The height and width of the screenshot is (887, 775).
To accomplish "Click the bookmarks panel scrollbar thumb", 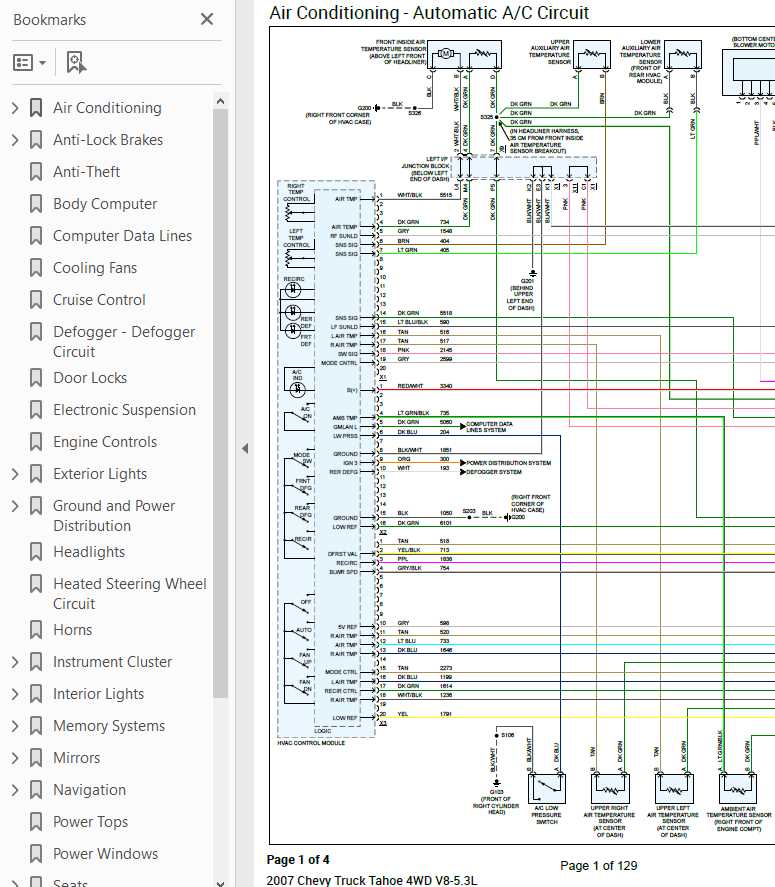I will click(x=221, y=404).
